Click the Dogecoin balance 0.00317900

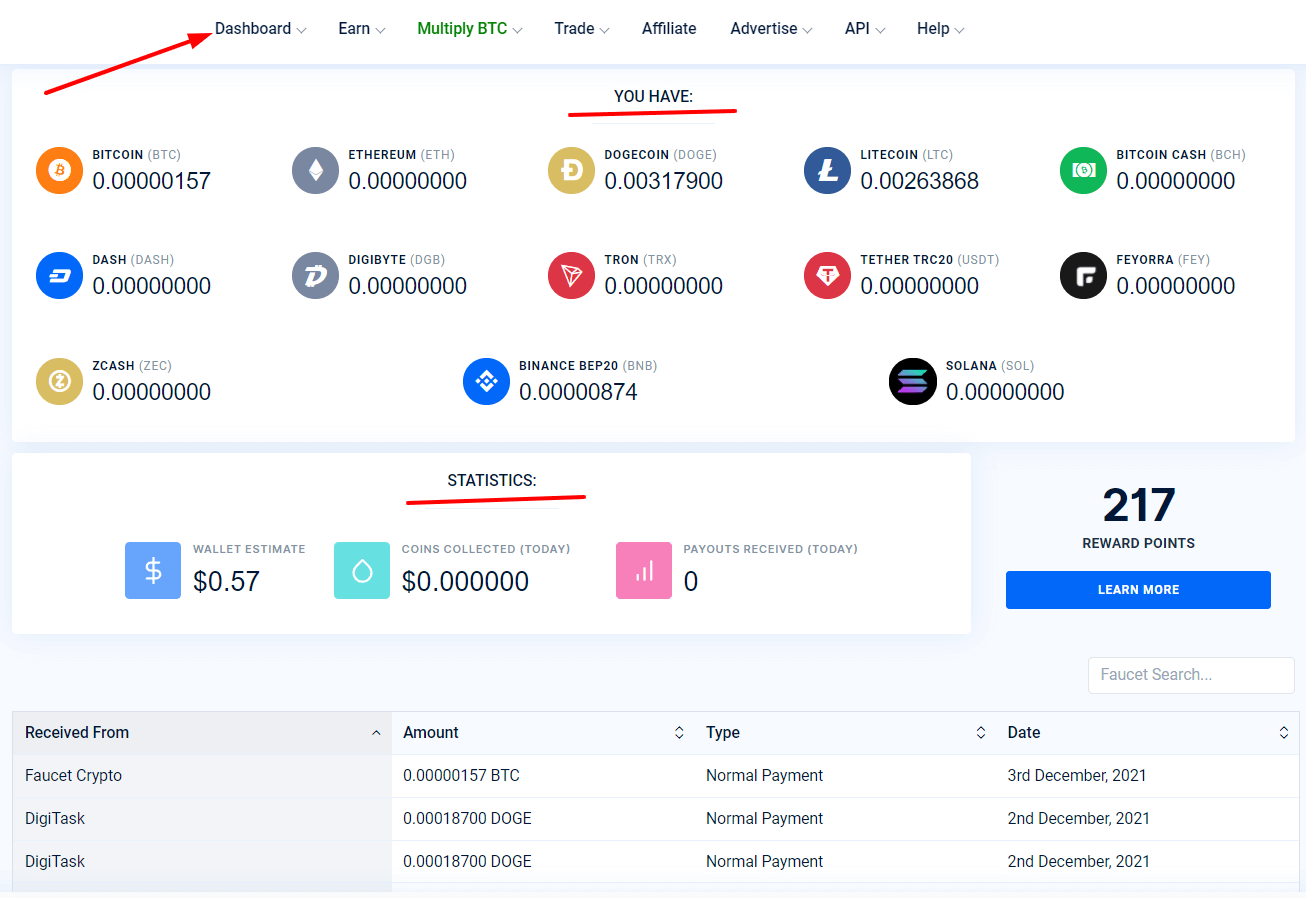(x=663, y=181)
